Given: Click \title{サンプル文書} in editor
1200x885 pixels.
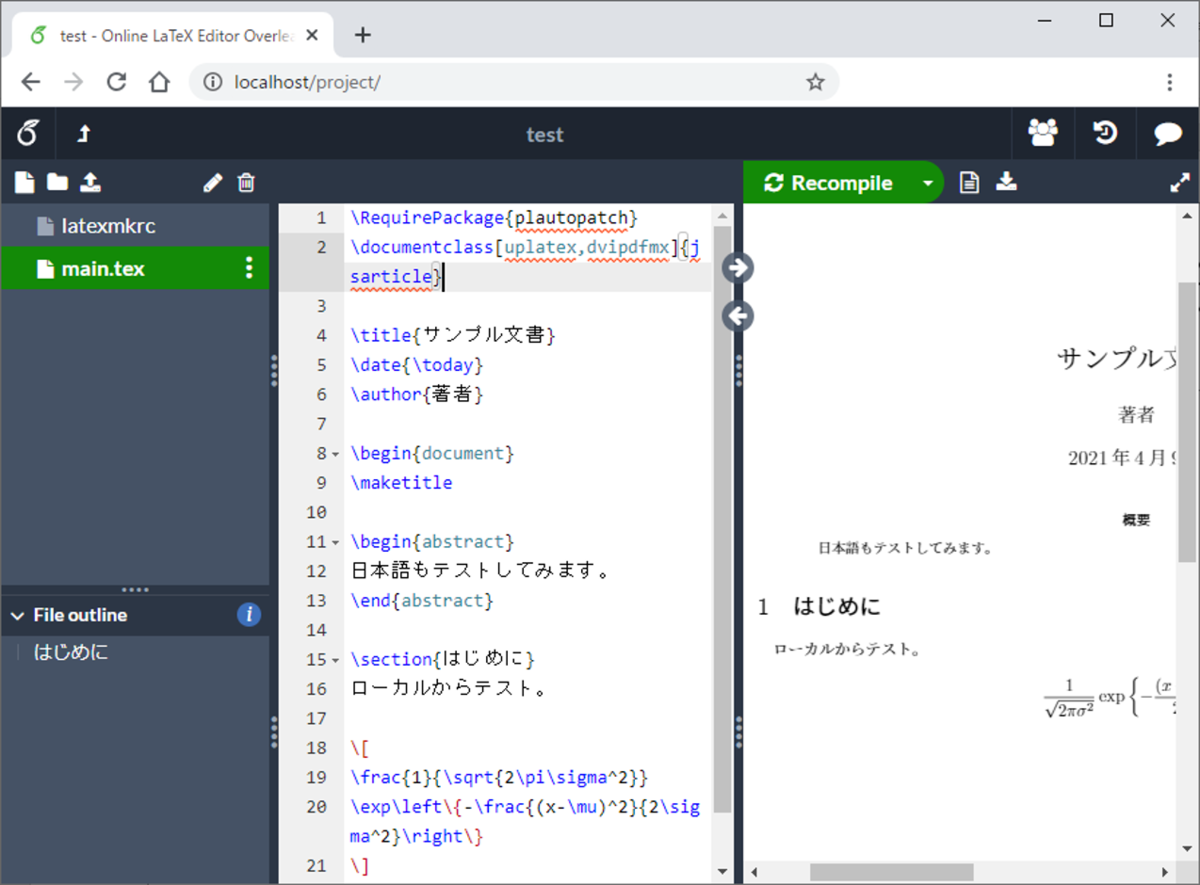Looking at the screenshot, I should point(453,336).
